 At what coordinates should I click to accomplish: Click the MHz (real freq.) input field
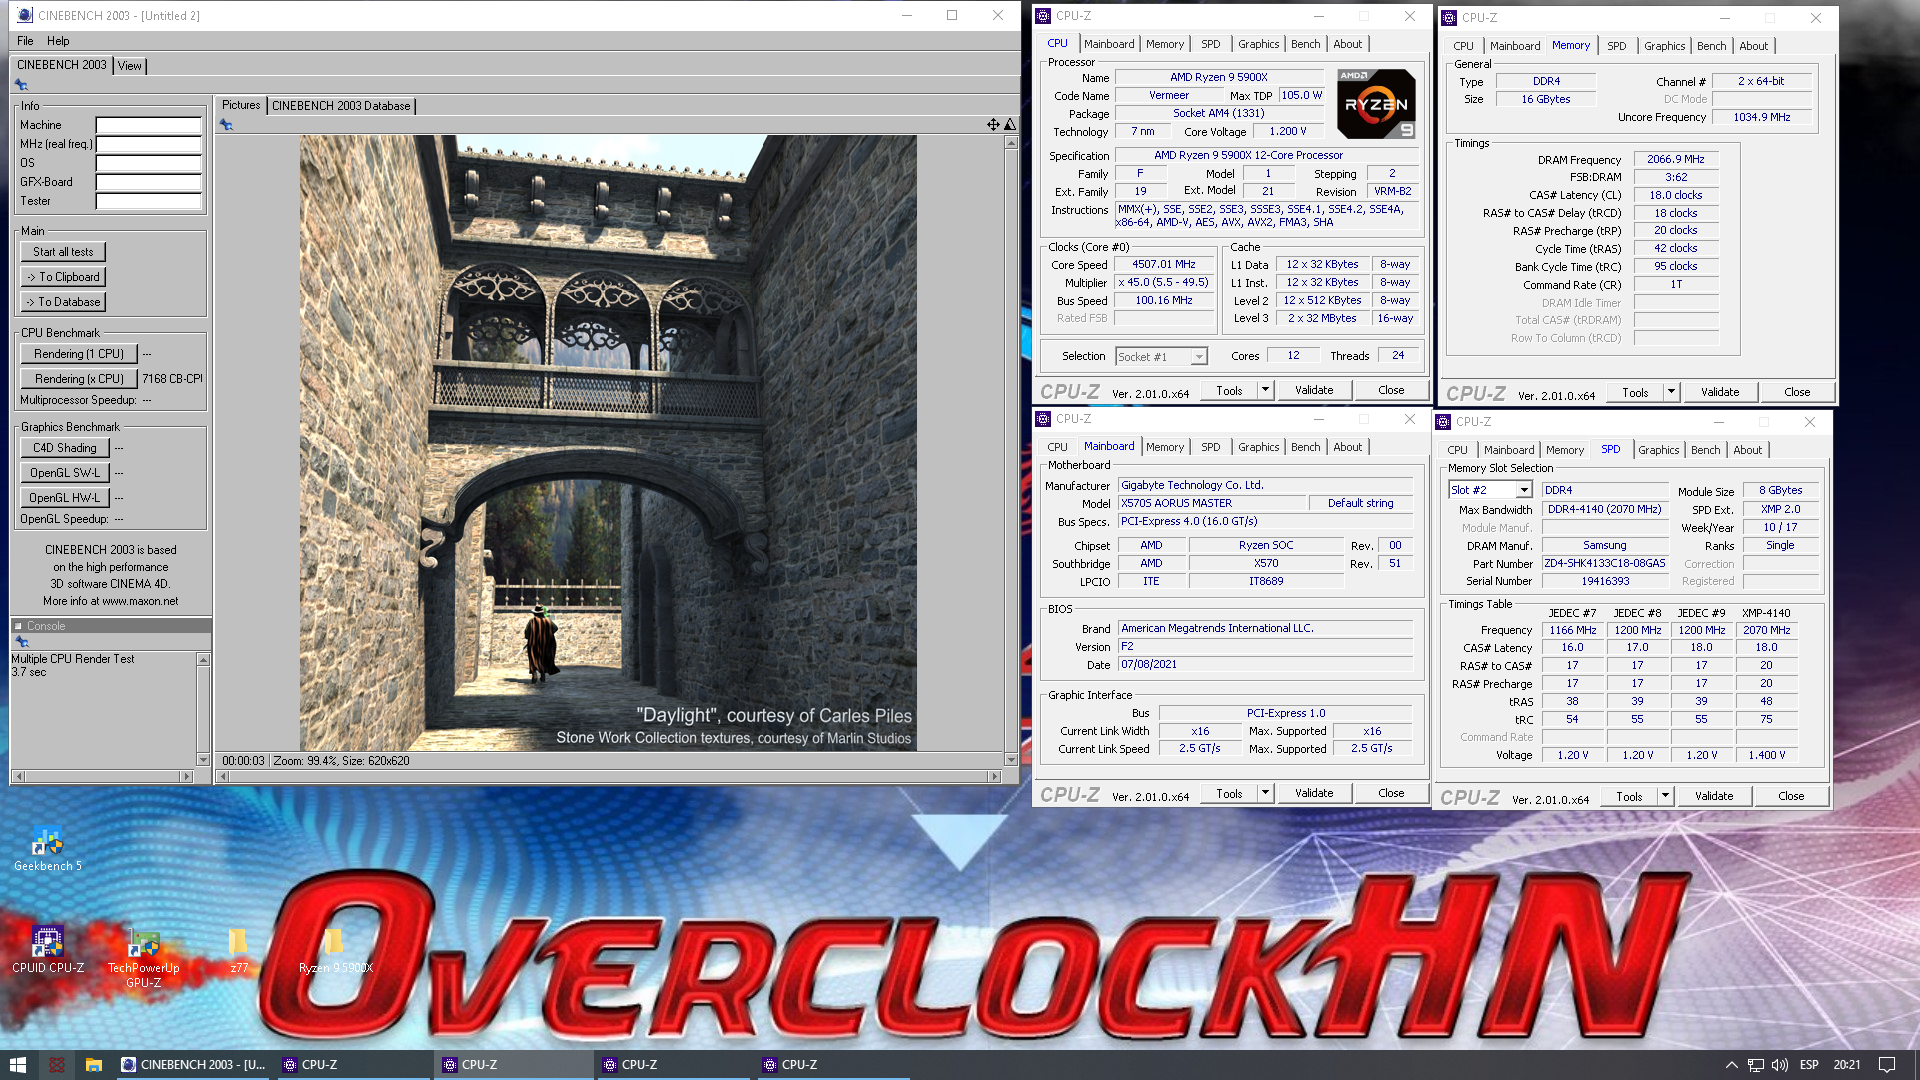pyautogui.click(x=149, y=145)
